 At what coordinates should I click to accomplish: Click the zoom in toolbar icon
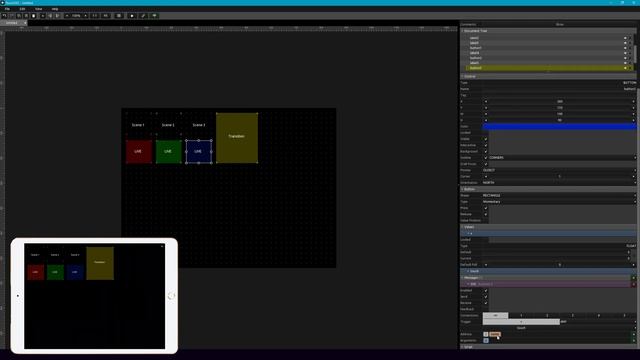point(85,16)
